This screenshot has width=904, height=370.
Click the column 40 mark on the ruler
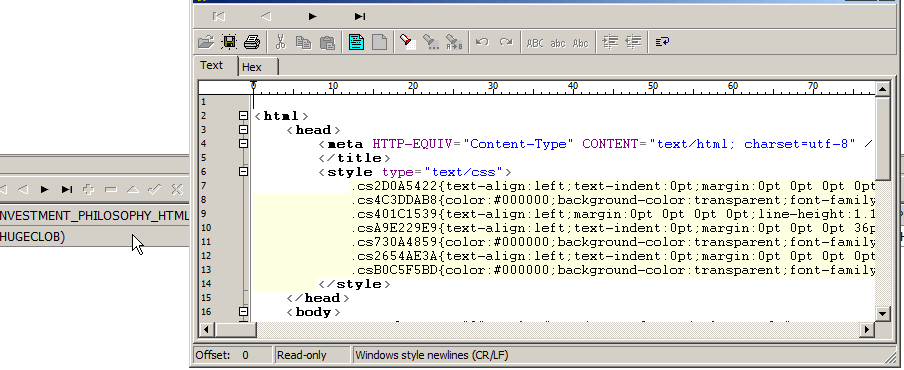click(572, 86)
